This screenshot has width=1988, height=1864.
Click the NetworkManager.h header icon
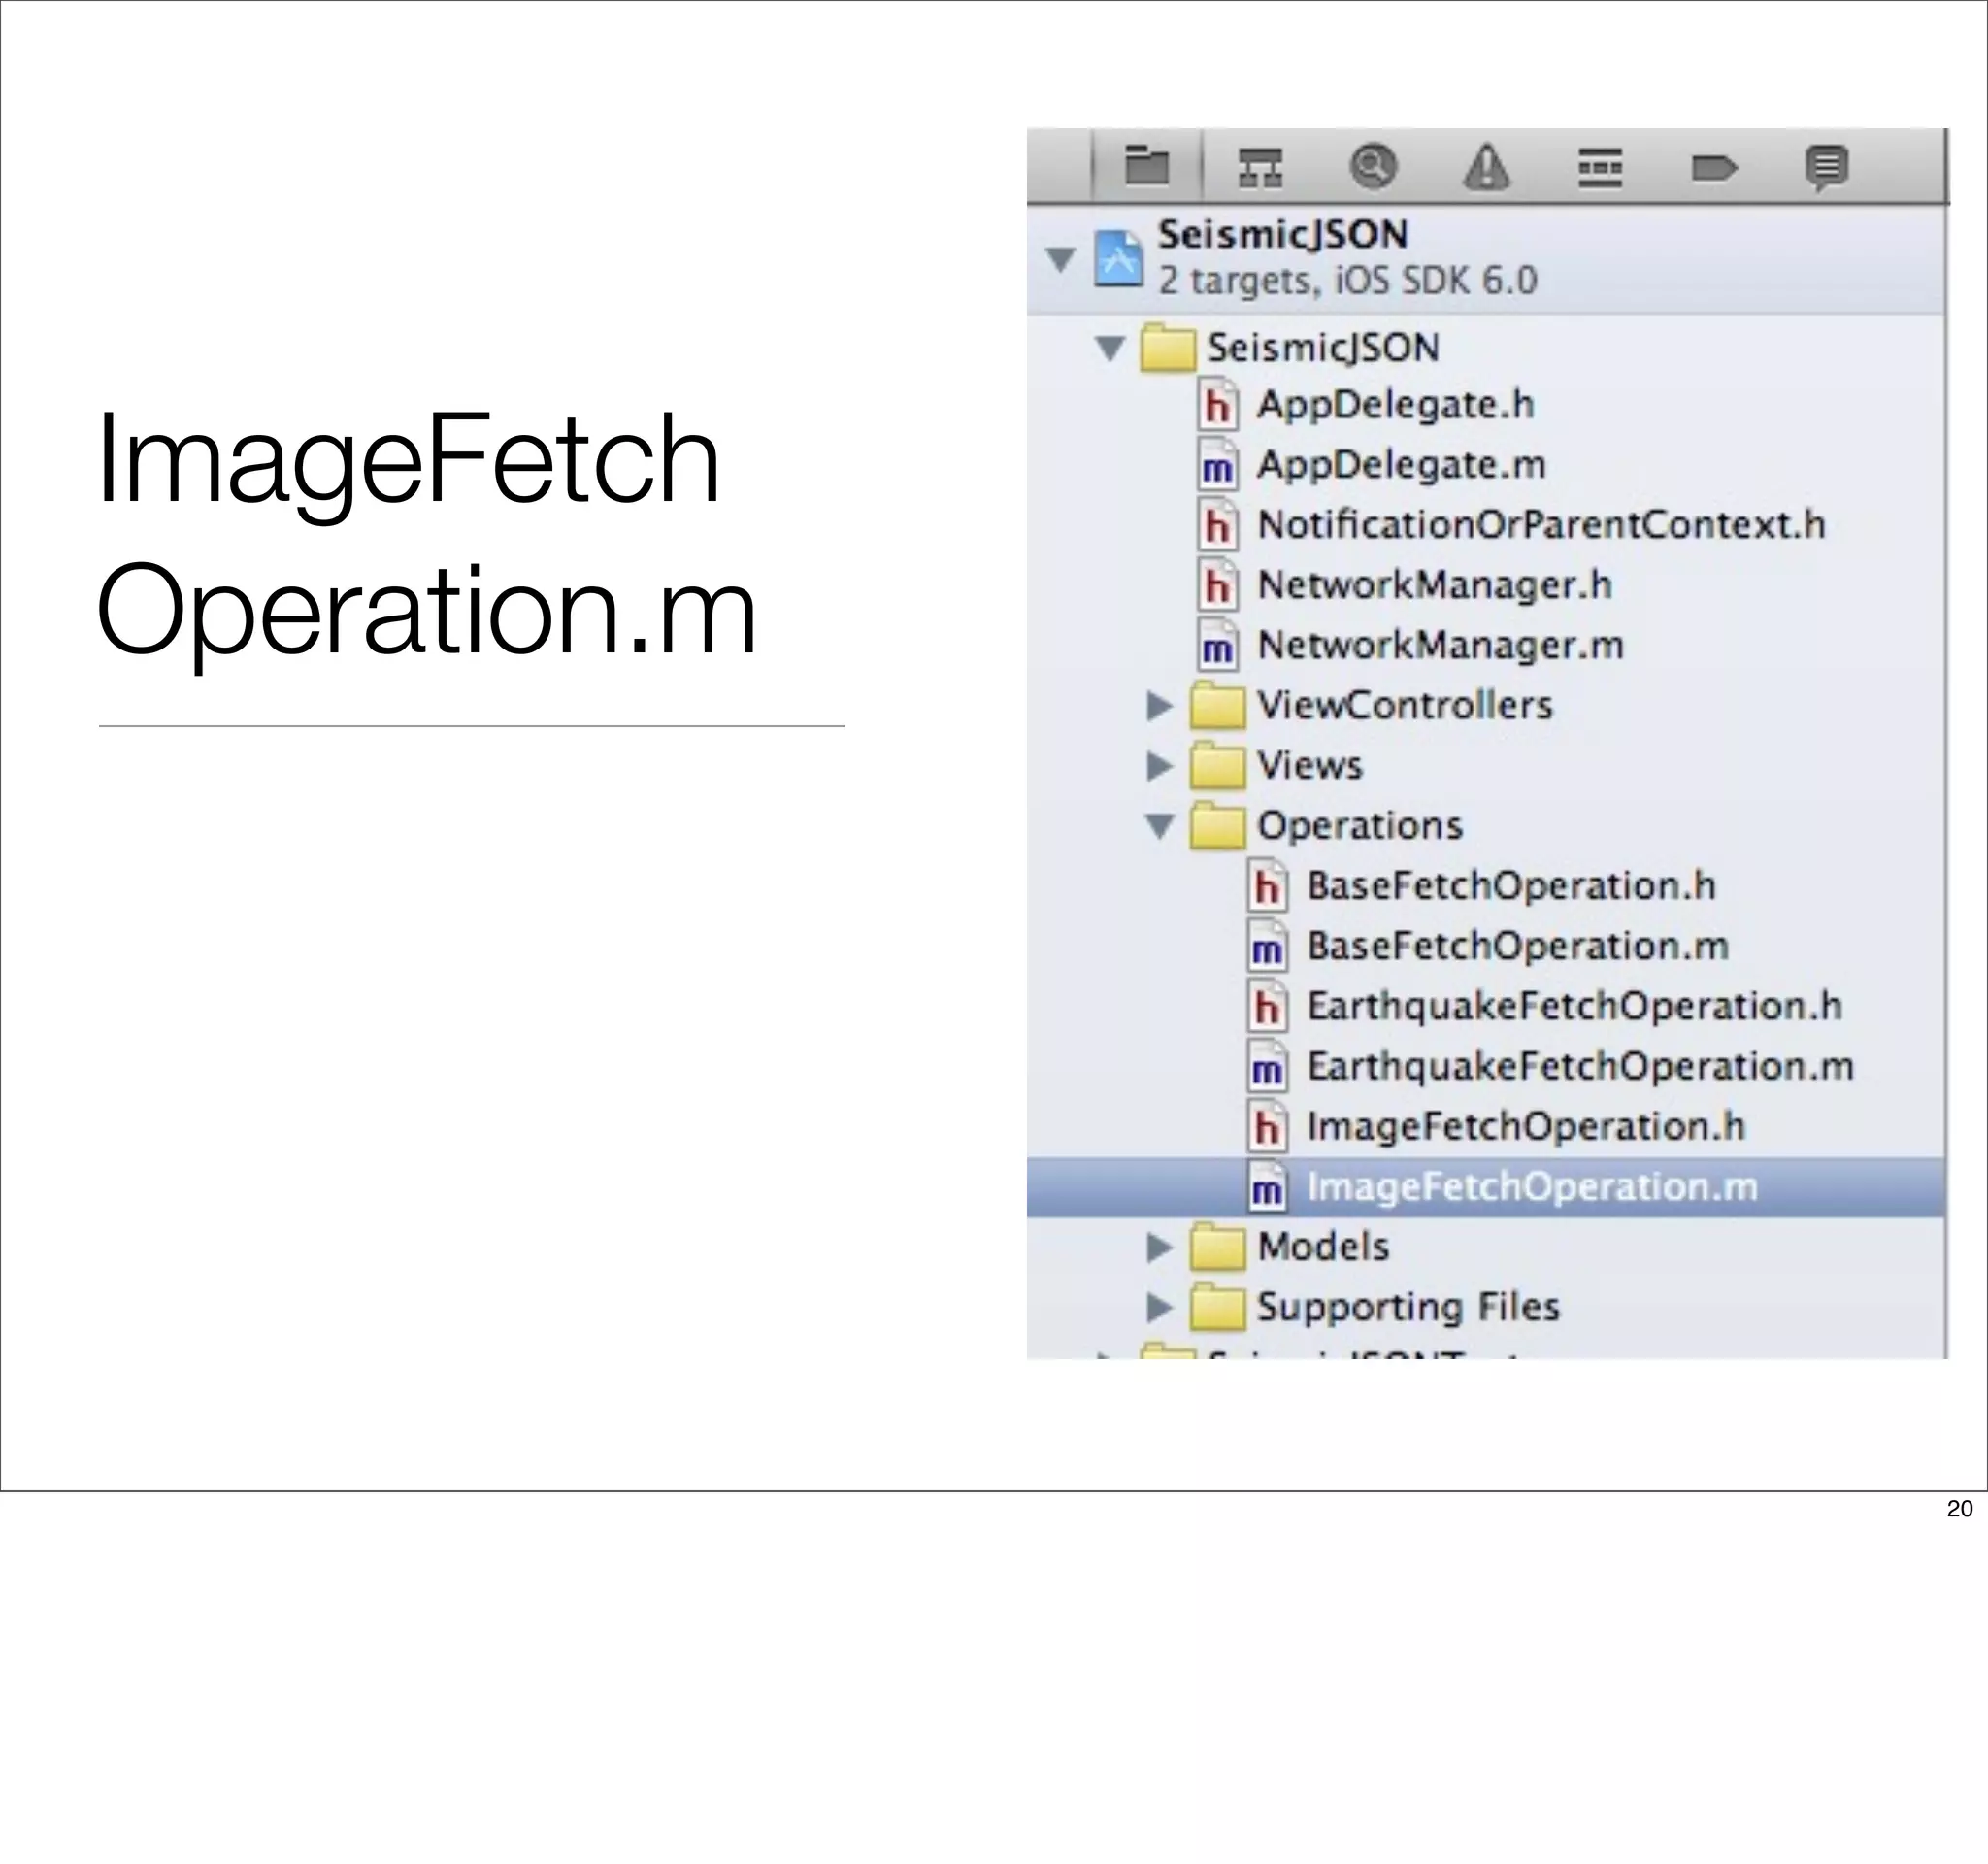[x=1217, y=585]
